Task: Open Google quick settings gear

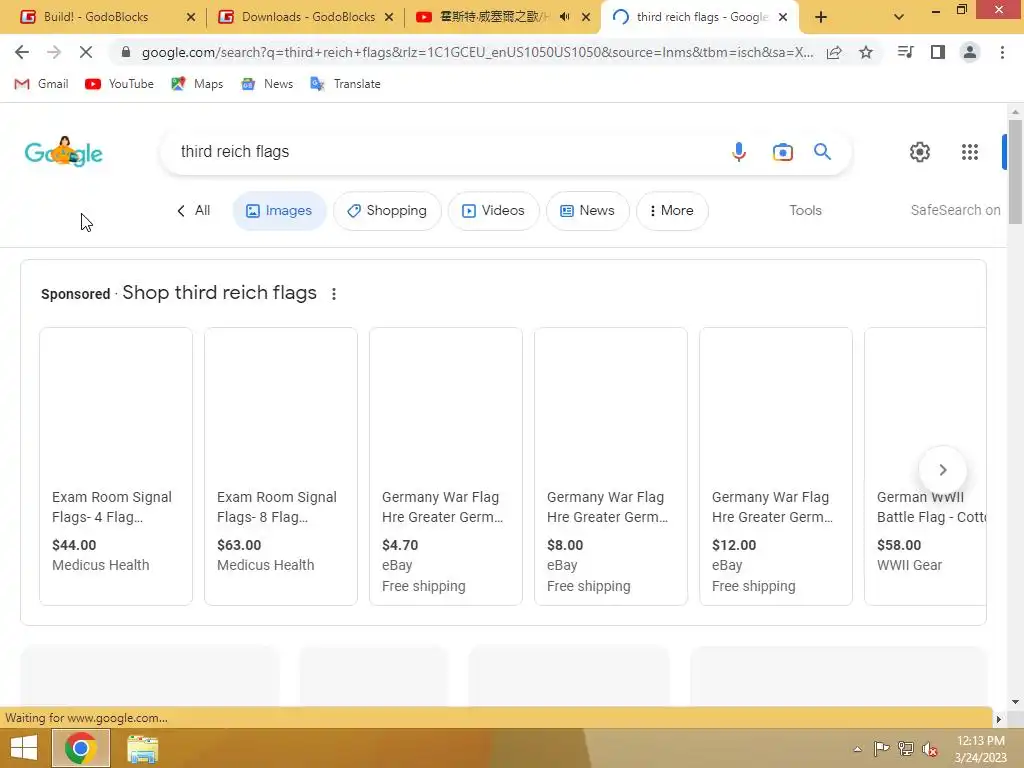Action: tap(920, 152)
